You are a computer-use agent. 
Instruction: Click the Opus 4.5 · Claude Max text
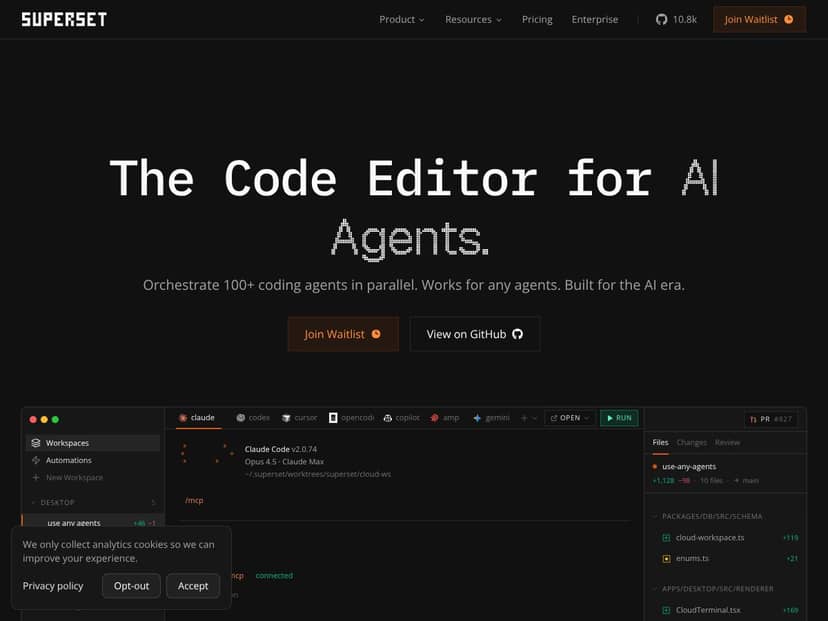pyautogui.click(x=284, y=462)
